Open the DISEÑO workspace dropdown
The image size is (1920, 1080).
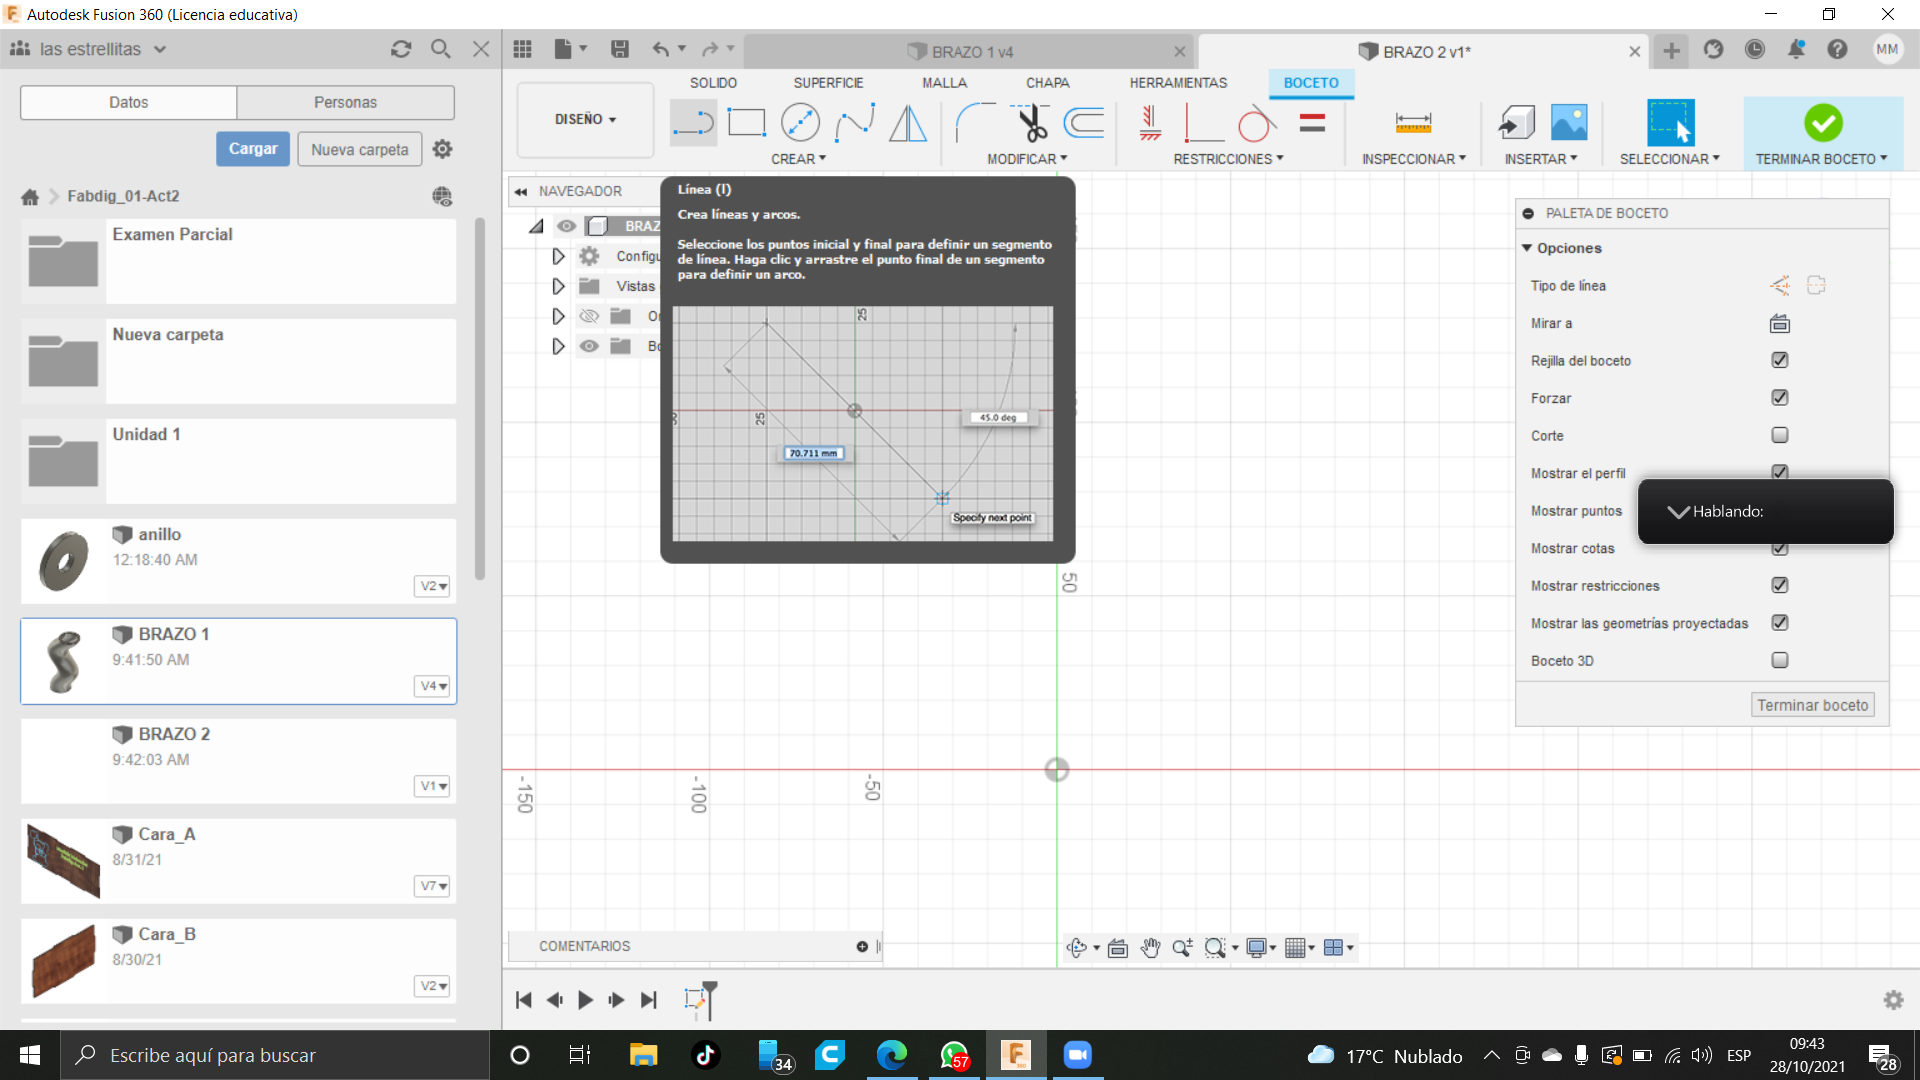585,119
